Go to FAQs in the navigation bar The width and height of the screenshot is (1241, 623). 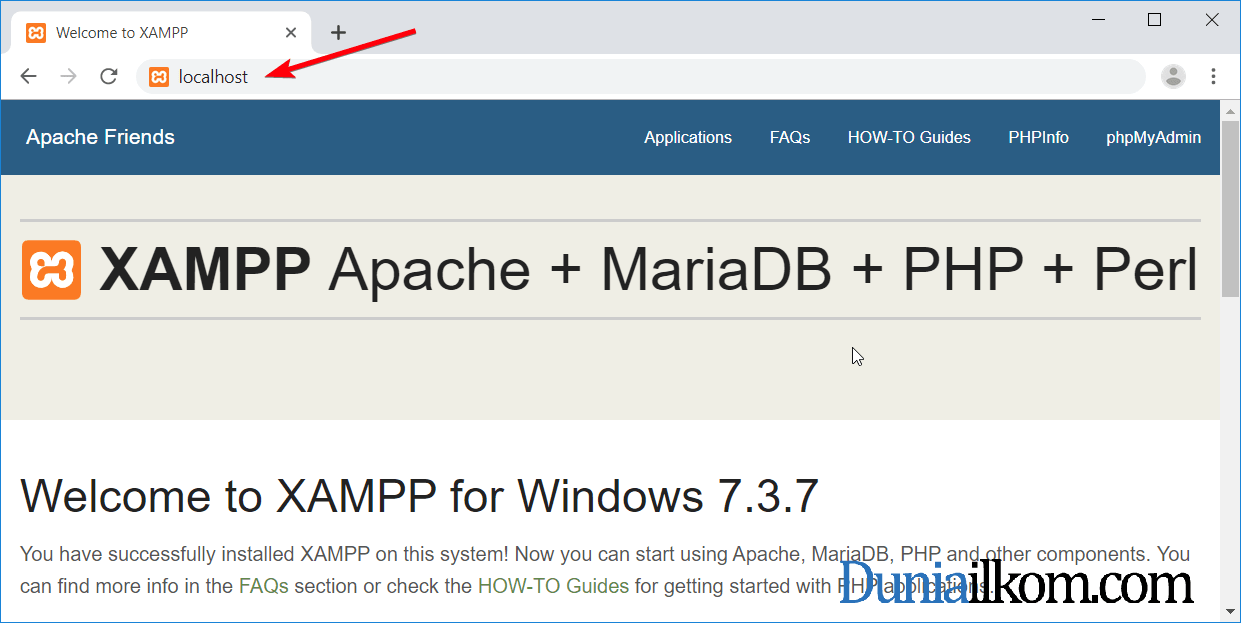pyautogui.click(x=790, y=138)
